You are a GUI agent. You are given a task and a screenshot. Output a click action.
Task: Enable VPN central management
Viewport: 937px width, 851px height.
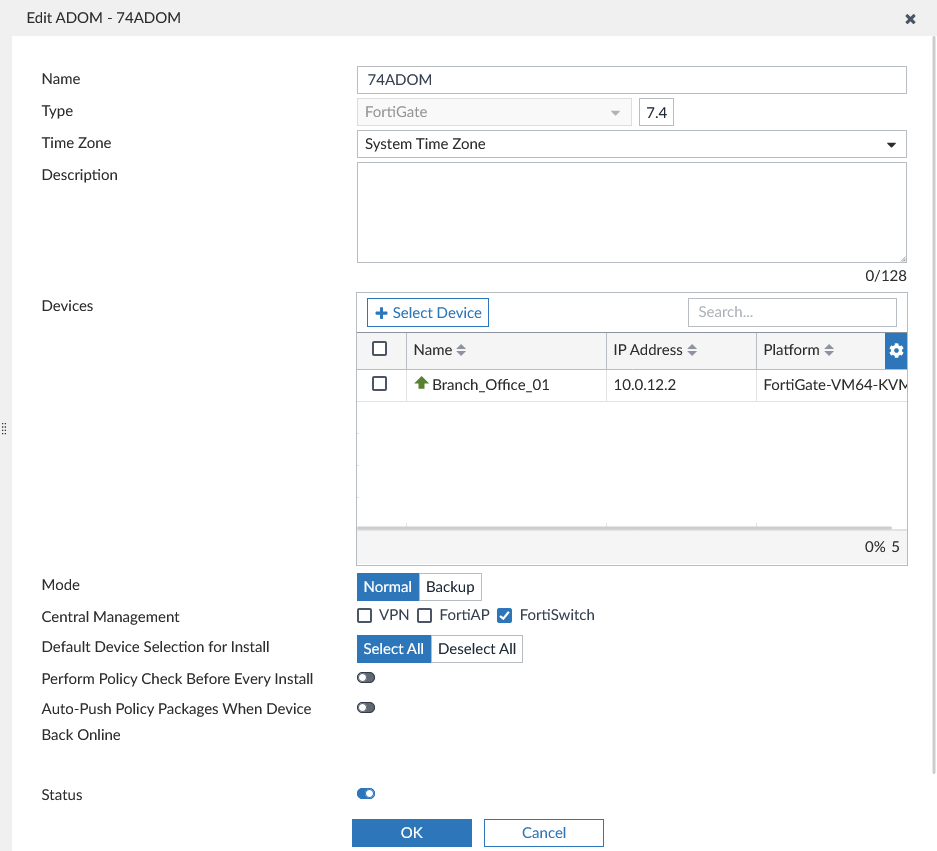pyautogui.click(x=364, y=615)
